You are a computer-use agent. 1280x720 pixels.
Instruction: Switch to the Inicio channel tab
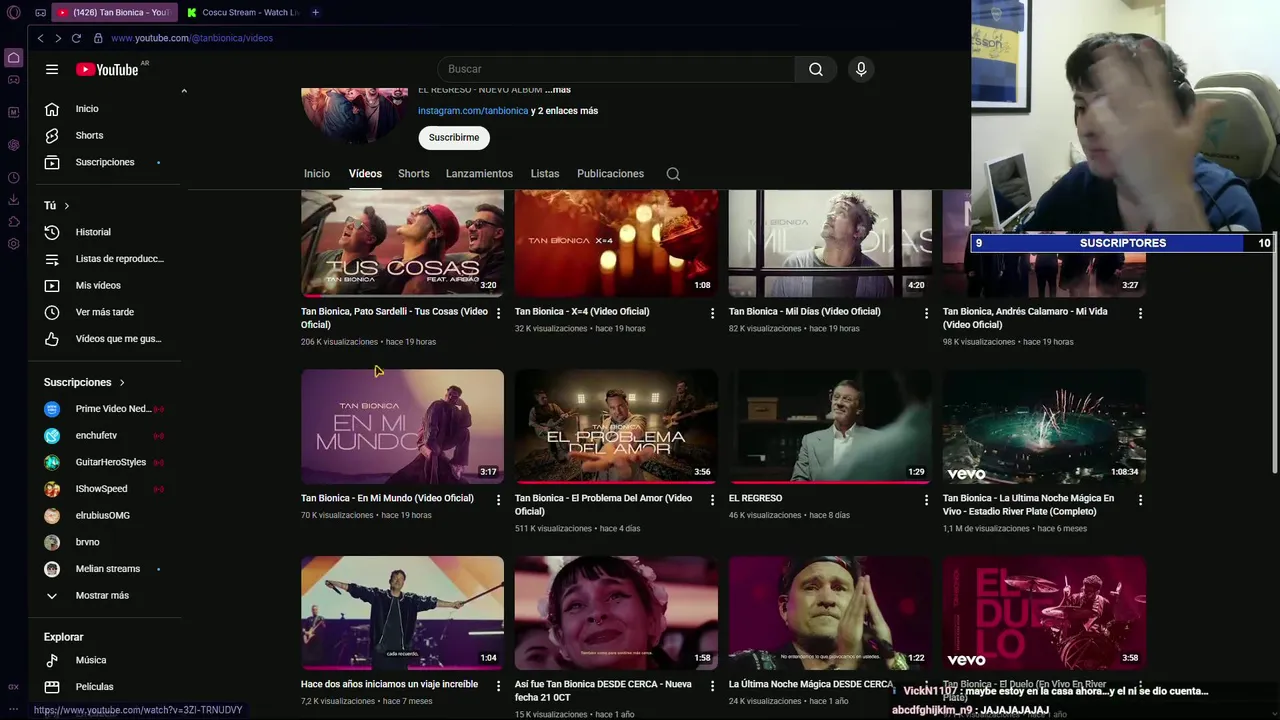317,174
